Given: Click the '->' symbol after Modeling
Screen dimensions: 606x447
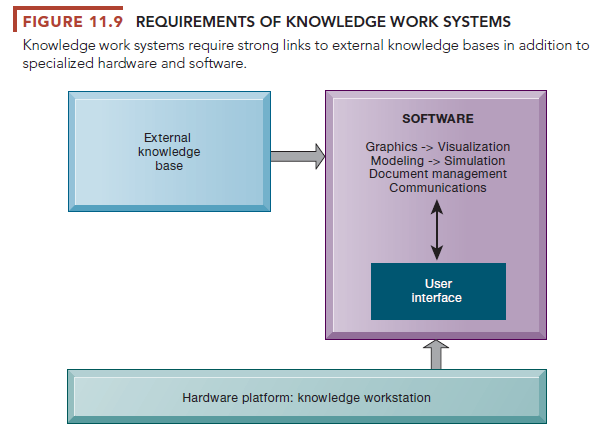Looking at the screenshot, I should point(432,161).
